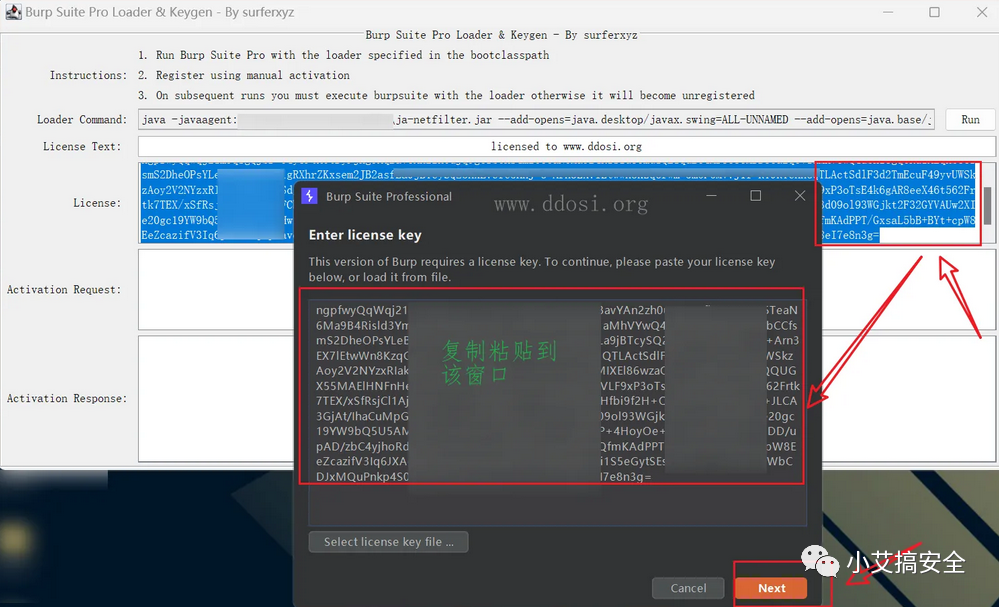Screen dimensions: 999x607
Task: Click the 'Activation Request:' label
Action: [64, 290]
